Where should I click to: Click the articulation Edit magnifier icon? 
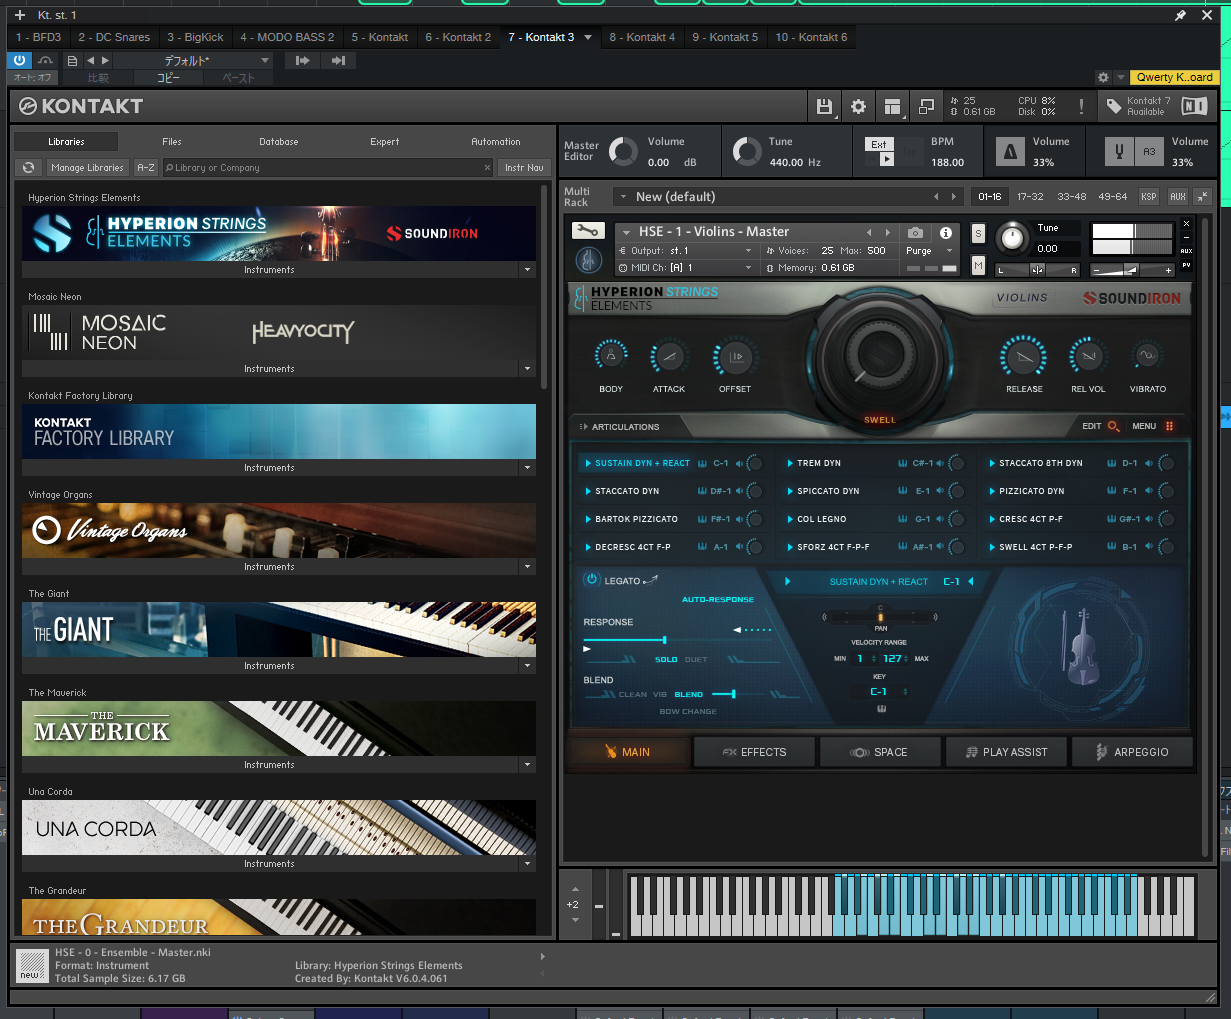coord(1113,426)
